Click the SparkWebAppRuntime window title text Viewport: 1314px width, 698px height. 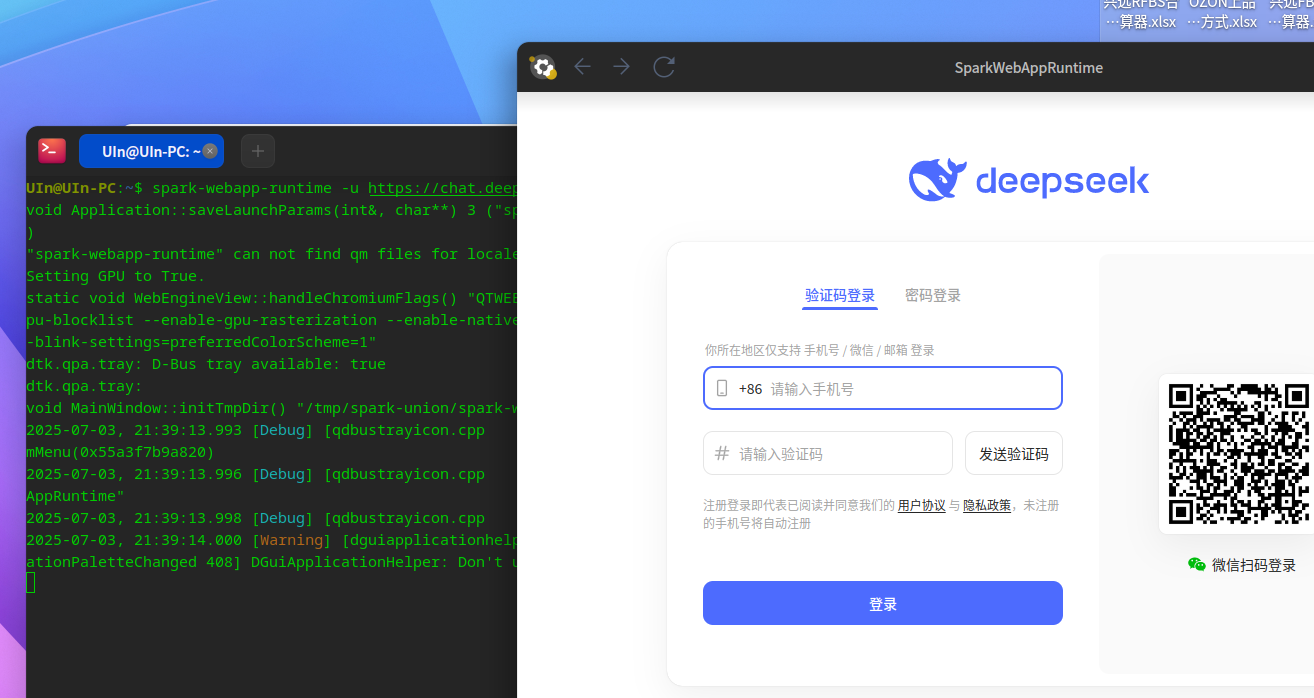[1029, 68]
